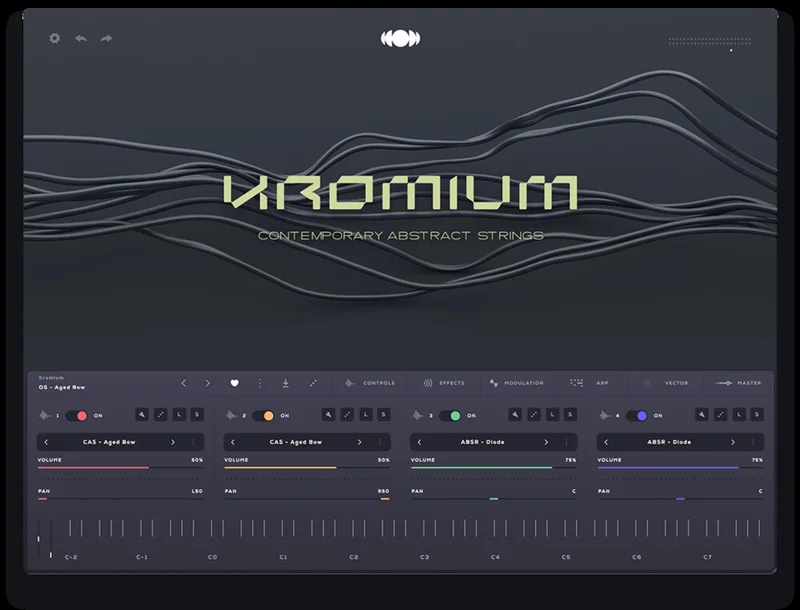Go to previous preset with left chevron
Viewport: 800px width, 610px height.
pos(184,383)
